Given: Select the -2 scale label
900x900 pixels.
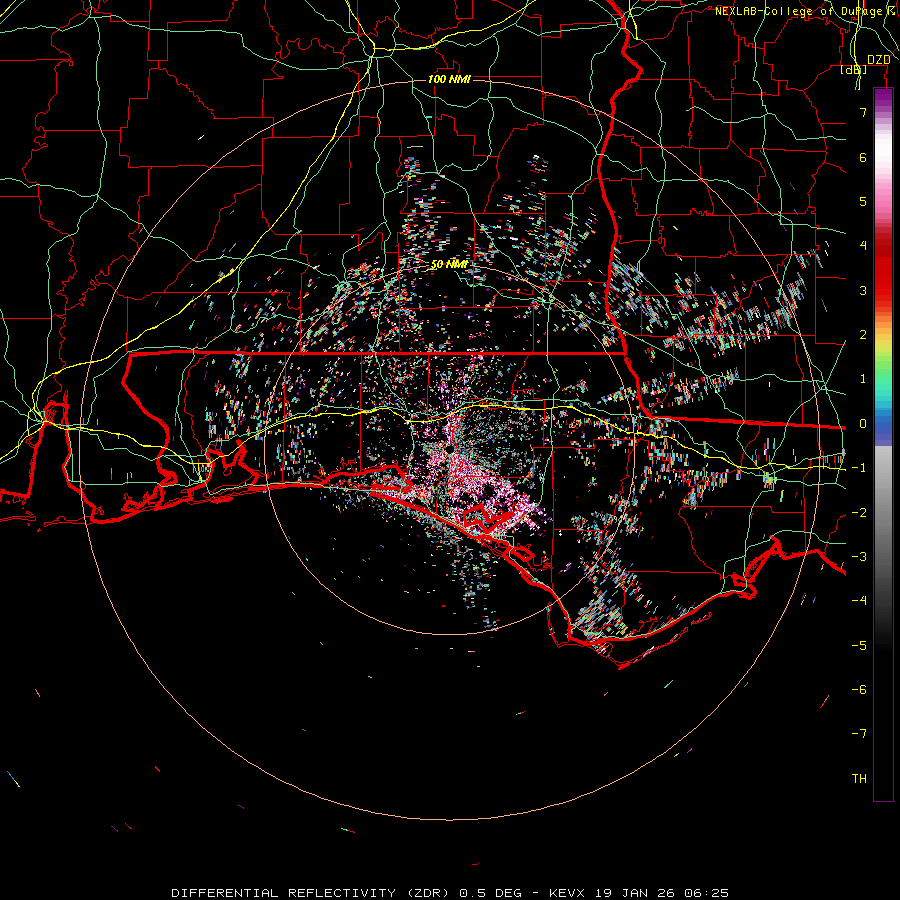Looking at the screenshot, I should tap(859, 513).
